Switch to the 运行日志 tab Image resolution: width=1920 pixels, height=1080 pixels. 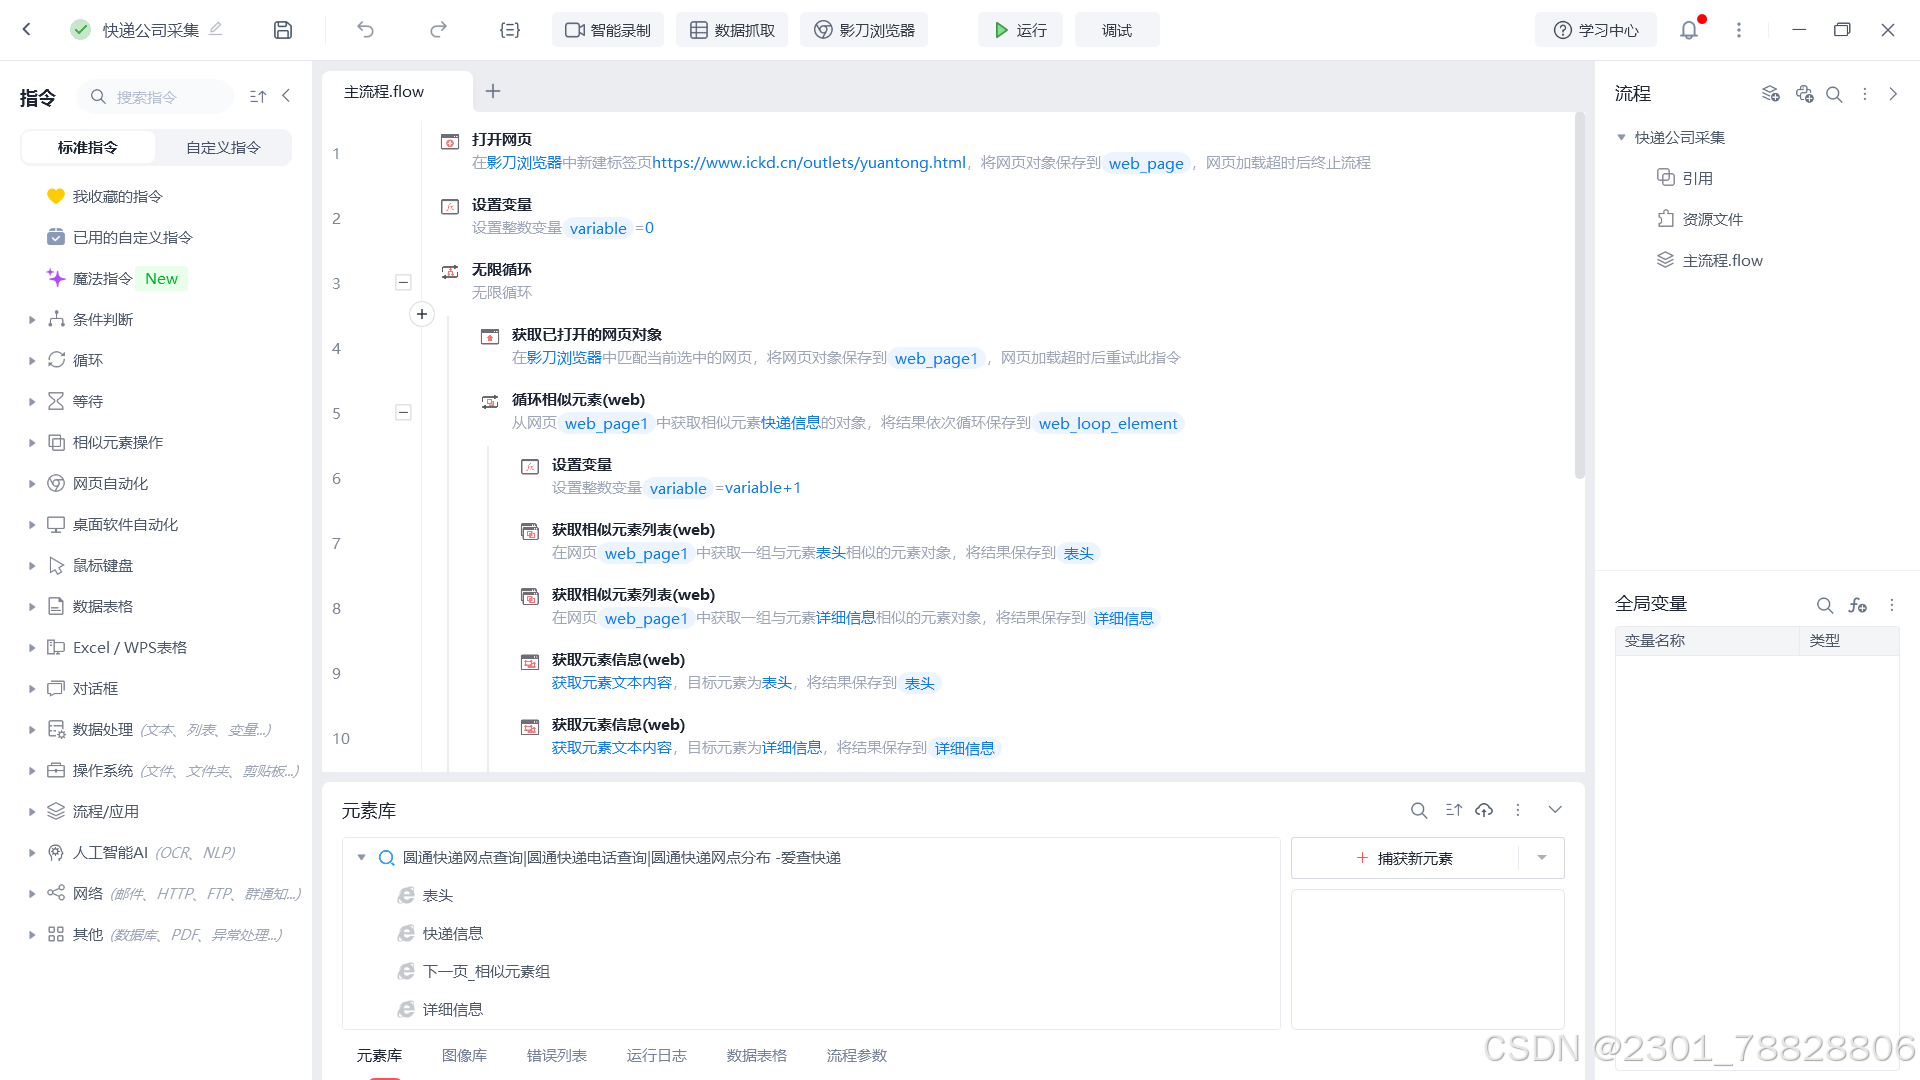656,1055
